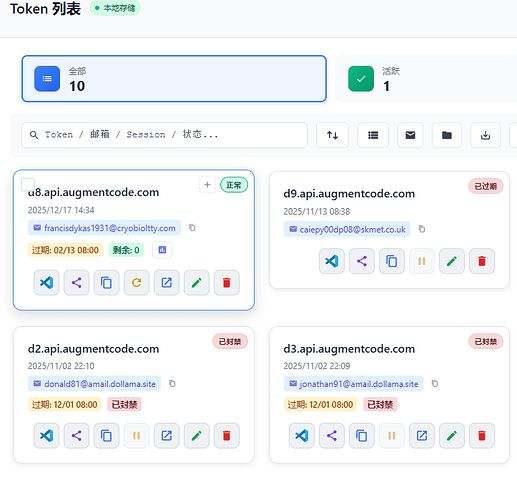Click the 本地存储 storage indicator badge
517x500 pixels.
[115, 8]
